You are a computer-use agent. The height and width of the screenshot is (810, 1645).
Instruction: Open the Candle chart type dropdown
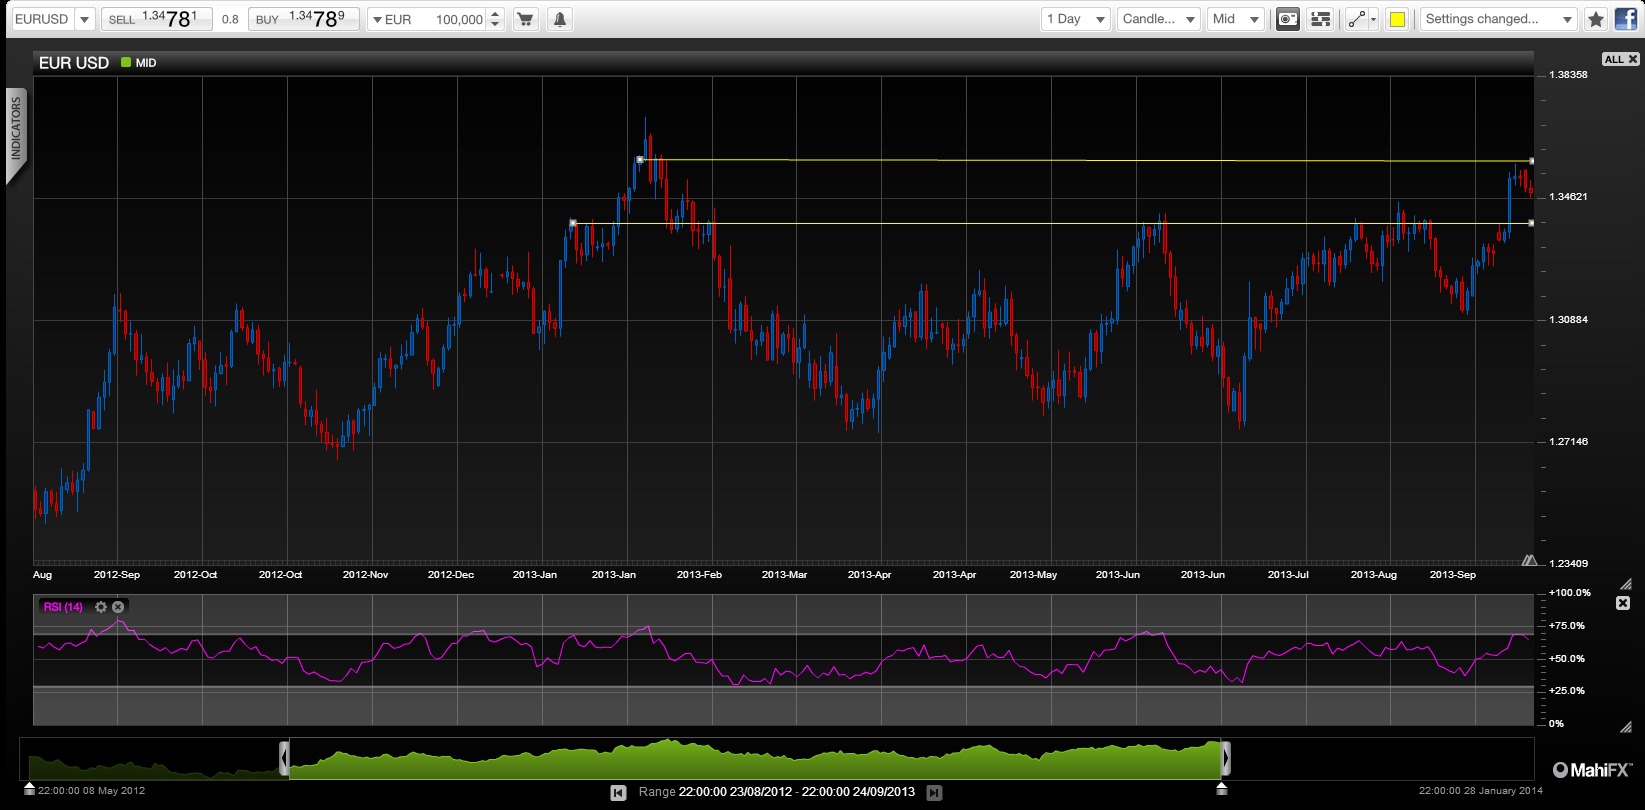[1158, 19]
